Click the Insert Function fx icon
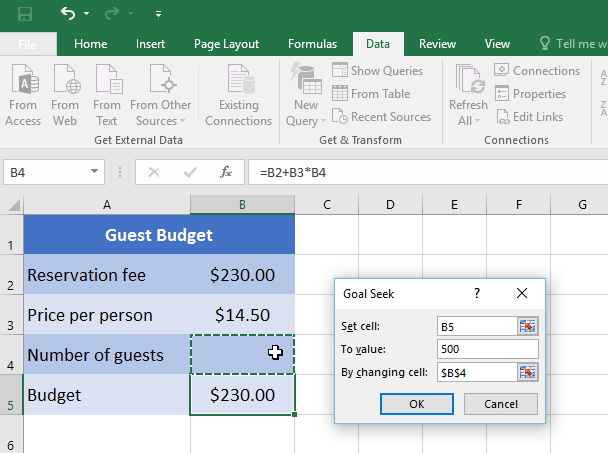 [226, 172]
